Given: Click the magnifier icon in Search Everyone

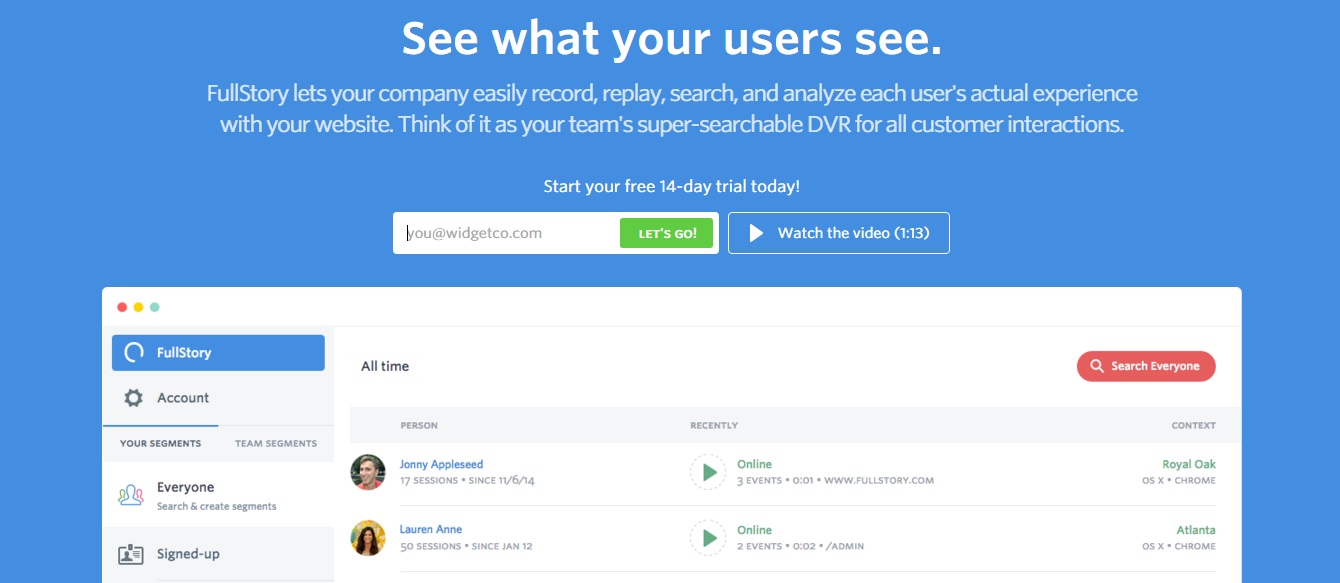Looking at the screenshot, I should point(1097,366).
